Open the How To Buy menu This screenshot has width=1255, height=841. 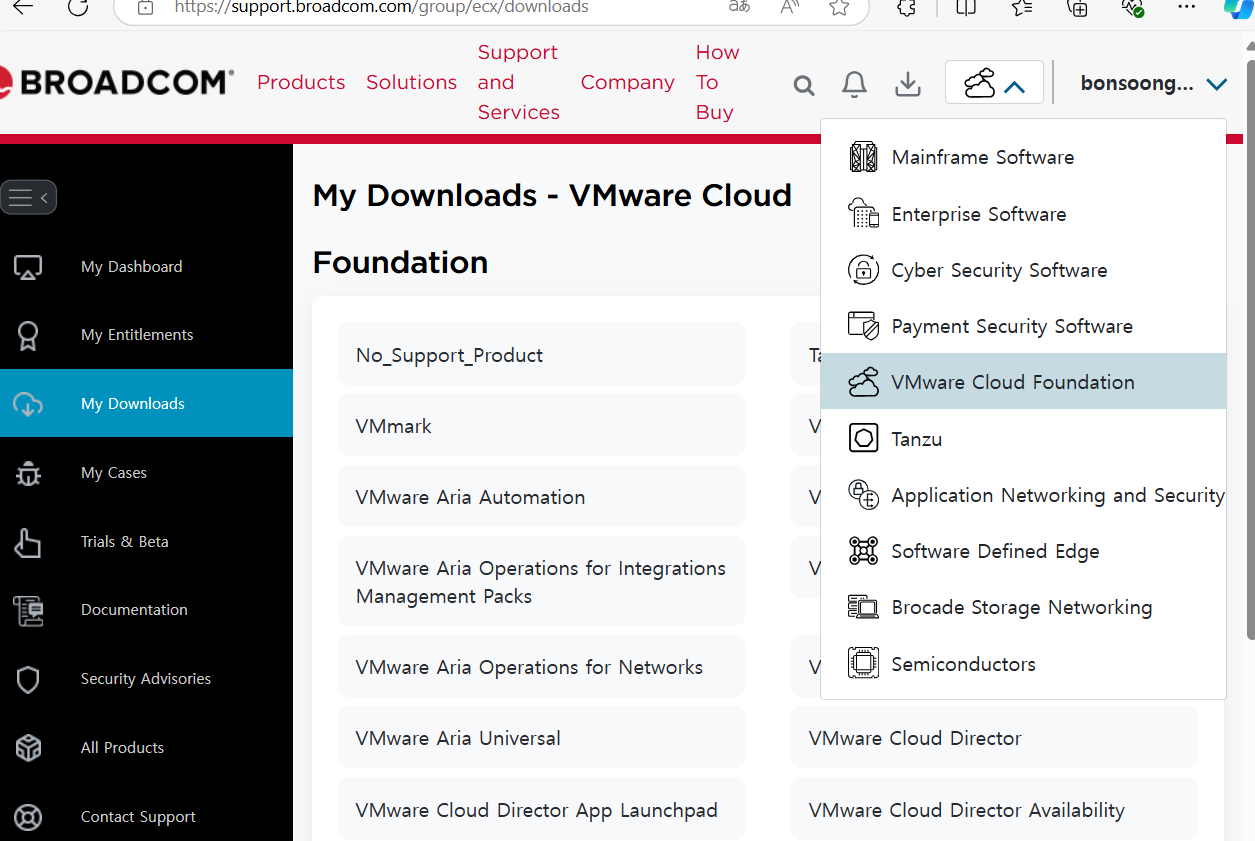tap(717, 82)
